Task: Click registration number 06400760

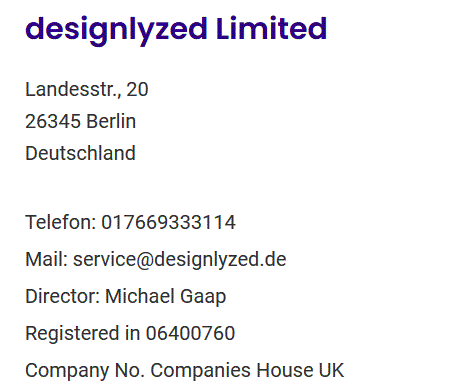Action: (190, 333)
